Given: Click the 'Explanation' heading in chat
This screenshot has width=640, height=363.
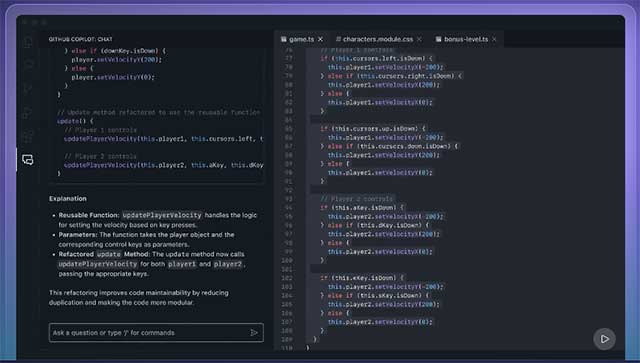Looking at the screenshot, I should 68,199.
